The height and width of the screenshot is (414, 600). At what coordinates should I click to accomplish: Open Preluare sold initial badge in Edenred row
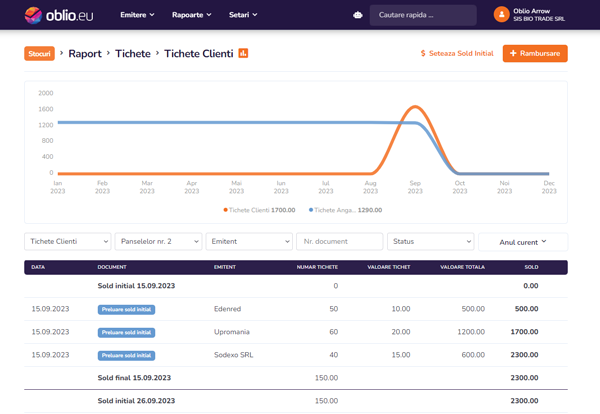126,310
